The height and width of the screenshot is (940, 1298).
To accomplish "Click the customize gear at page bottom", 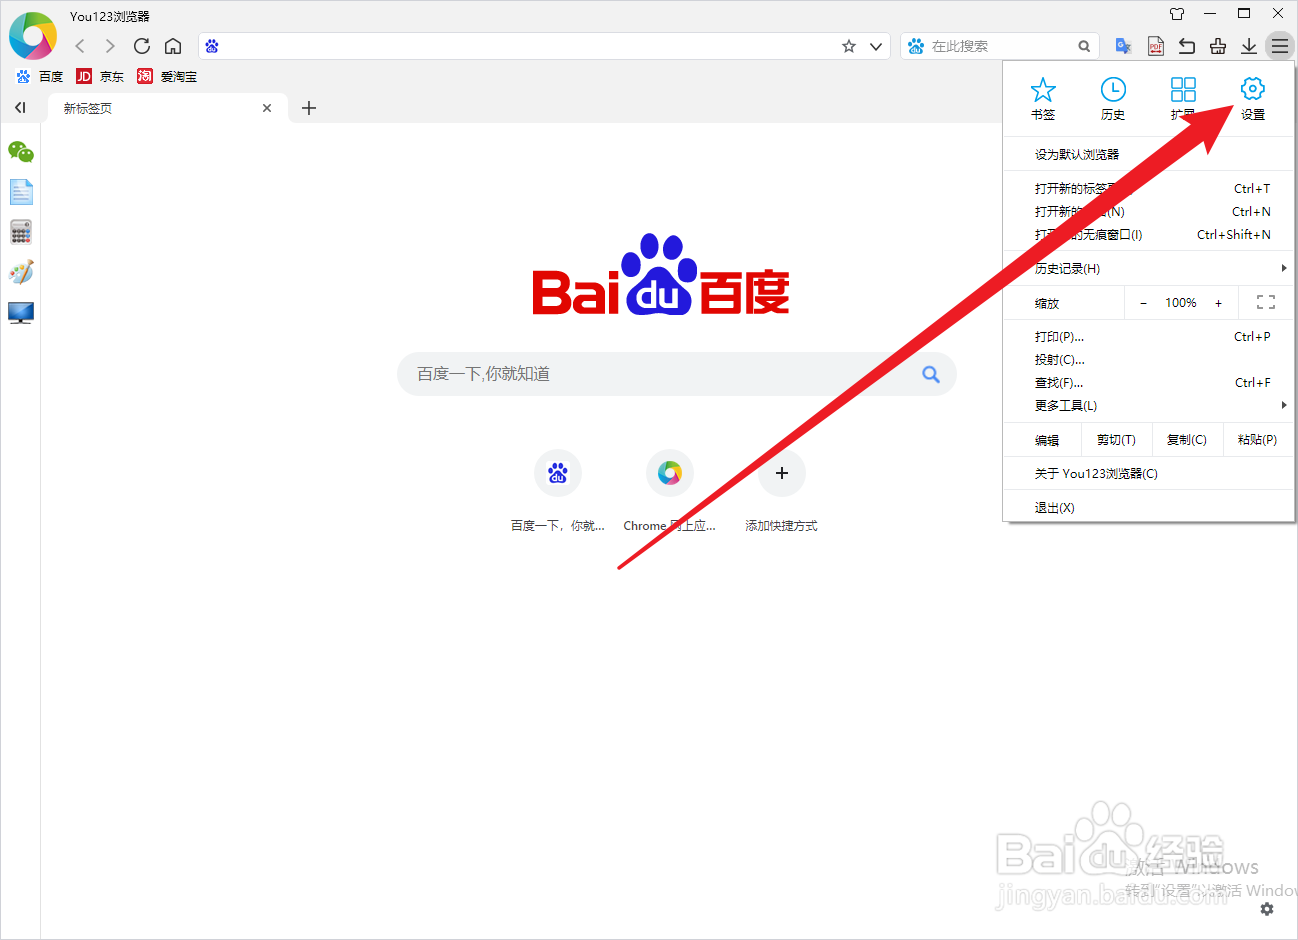I will [x=1267, y=909].
